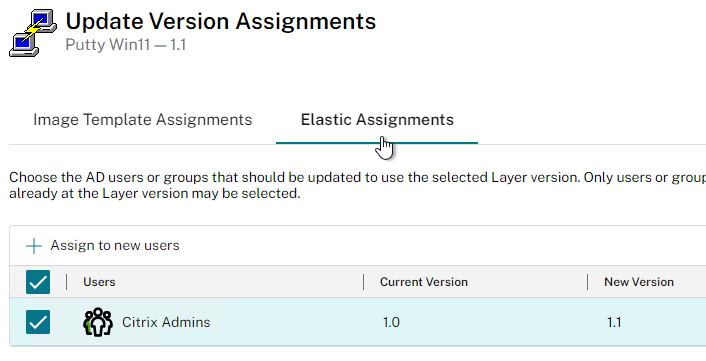Click the Assign to new users label
The image size is (706, 361).
click(115, 246)
